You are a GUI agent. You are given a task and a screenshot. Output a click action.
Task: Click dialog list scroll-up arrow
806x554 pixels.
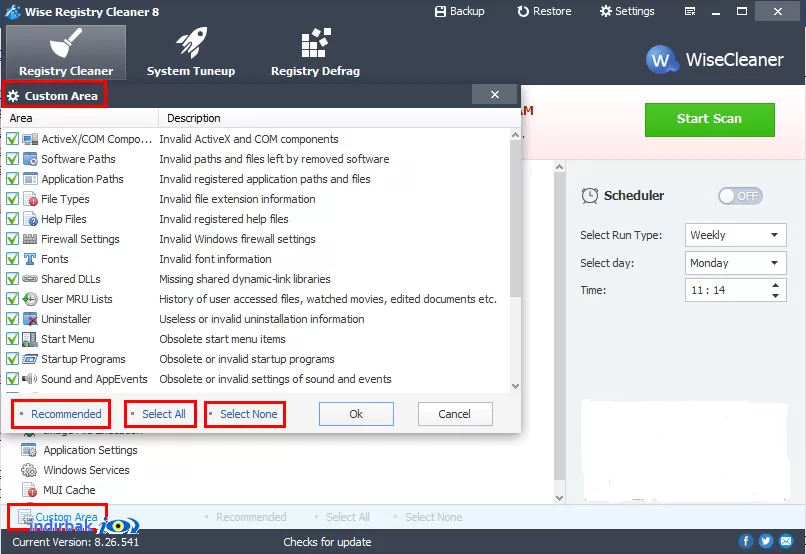pos(515,135)
